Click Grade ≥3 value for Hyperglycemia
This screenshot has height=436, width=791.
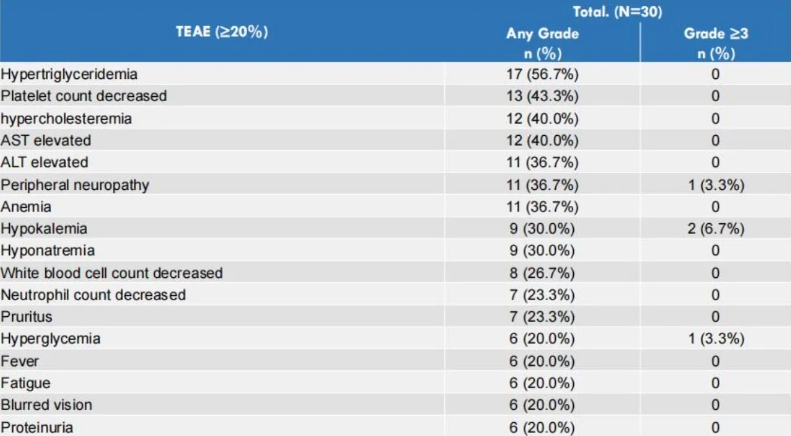715,339
